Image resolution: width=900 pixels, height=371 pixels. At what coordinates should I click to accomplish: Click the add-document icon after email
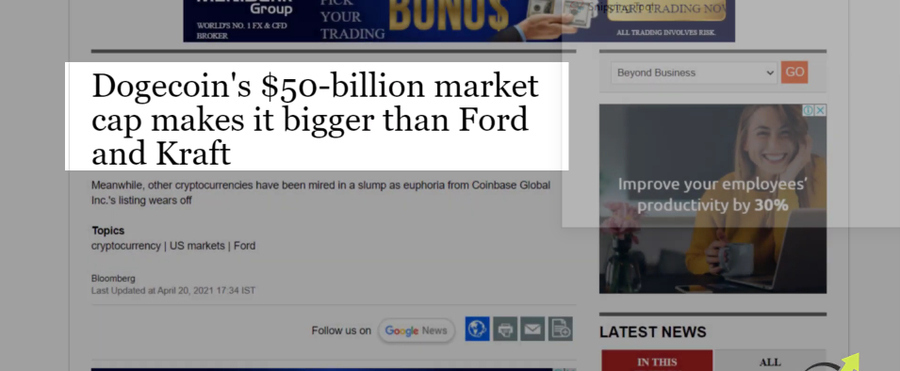(x=560, y=329)
